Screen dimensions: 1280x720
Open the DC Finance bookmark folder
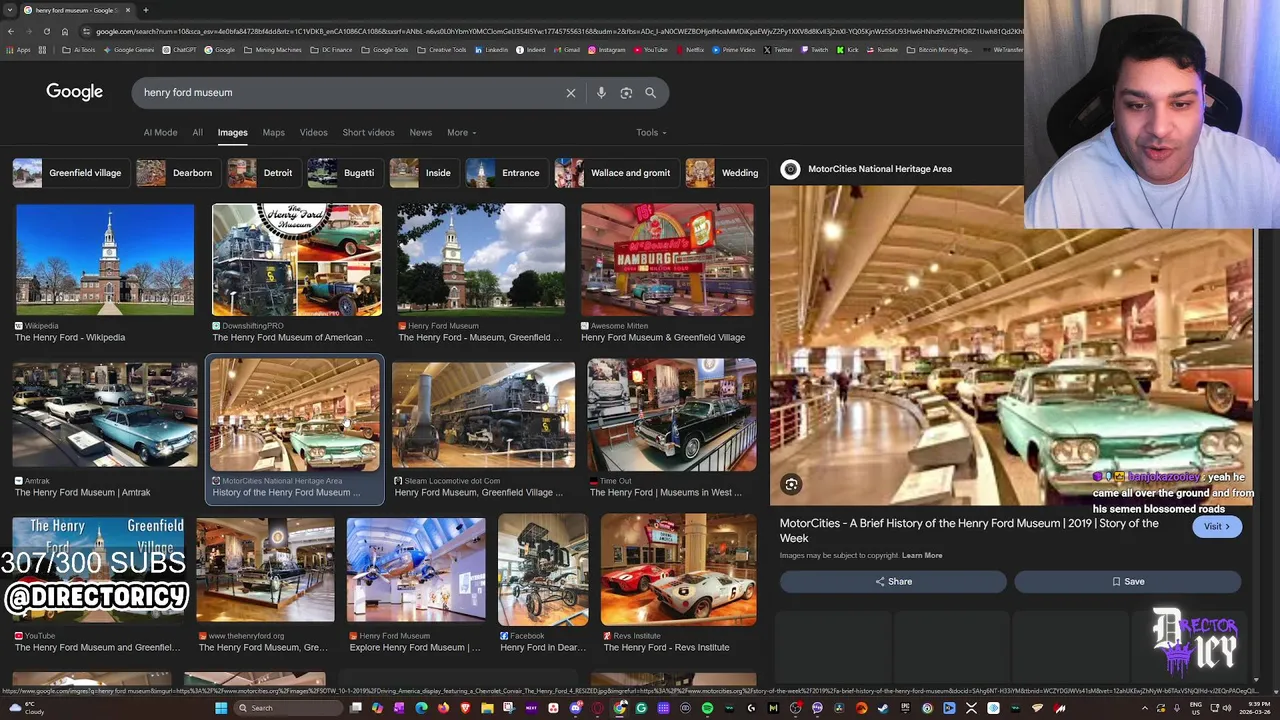click(331, 50)
